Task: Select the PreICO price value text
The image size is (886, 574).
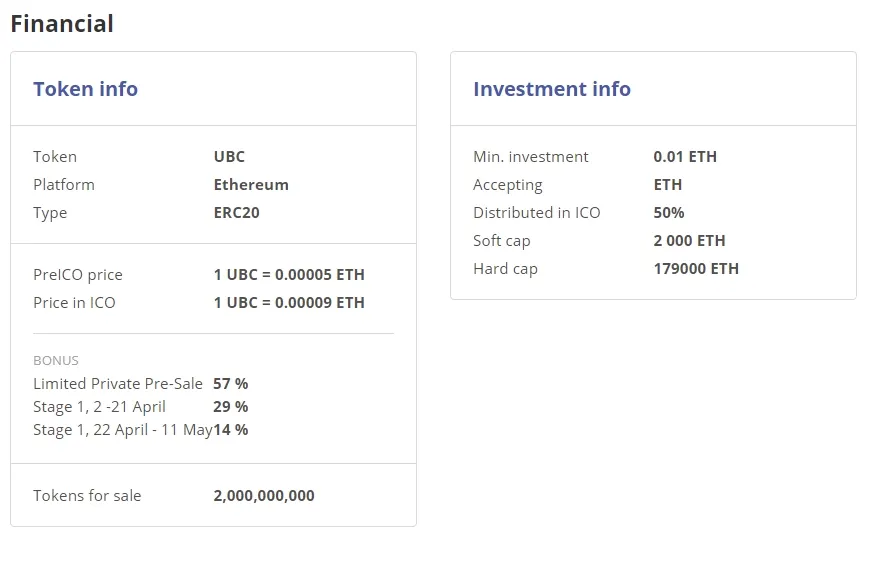Action: tap(289, 275)
